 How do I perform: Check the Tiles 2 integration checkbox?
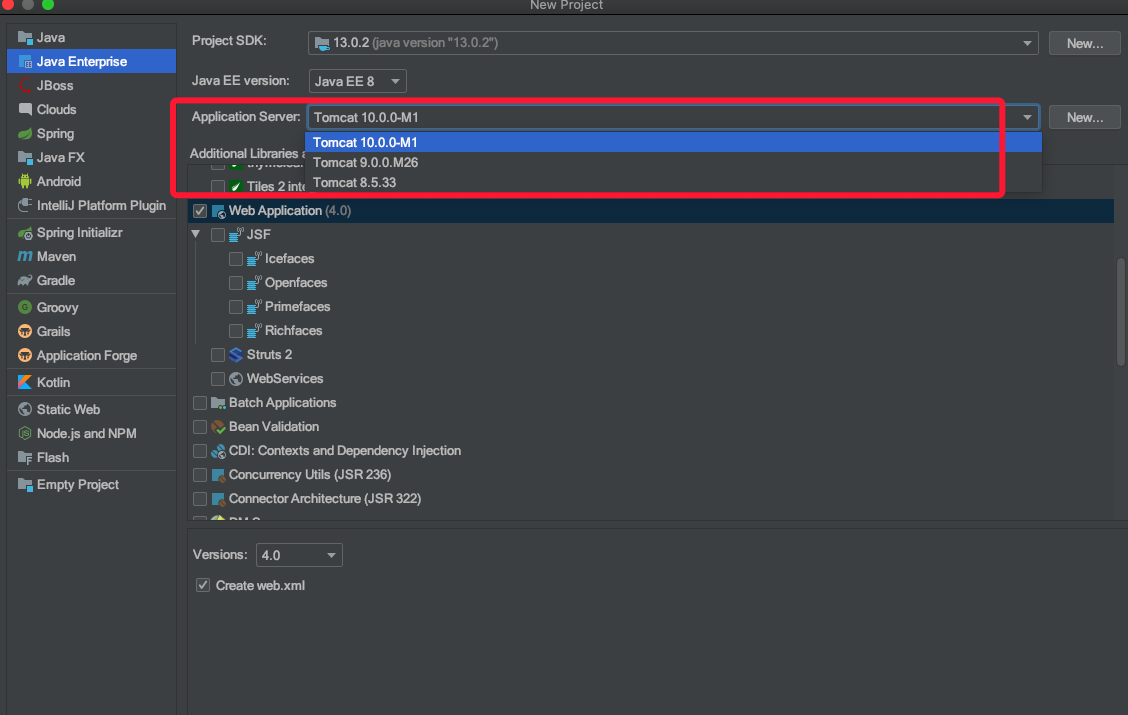point(218,187)
